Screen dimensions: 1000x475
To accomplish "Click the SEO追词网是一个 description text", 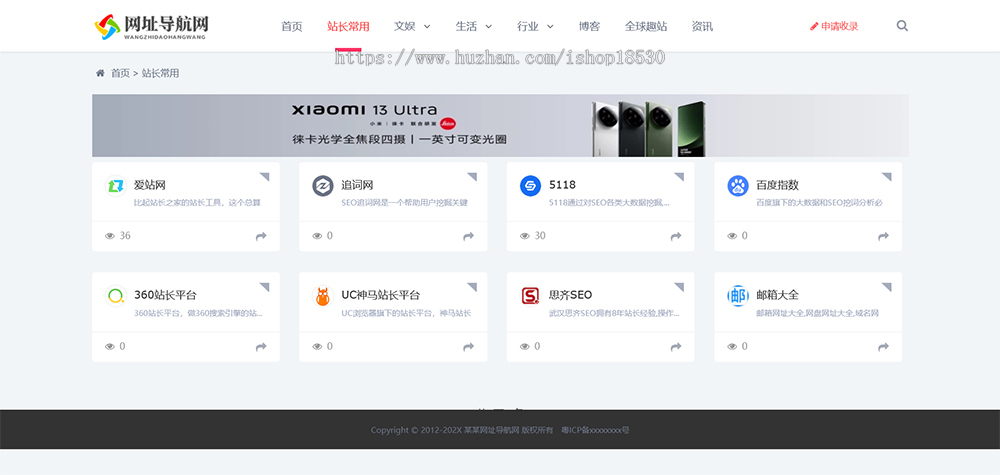I will tap(404, 203).
